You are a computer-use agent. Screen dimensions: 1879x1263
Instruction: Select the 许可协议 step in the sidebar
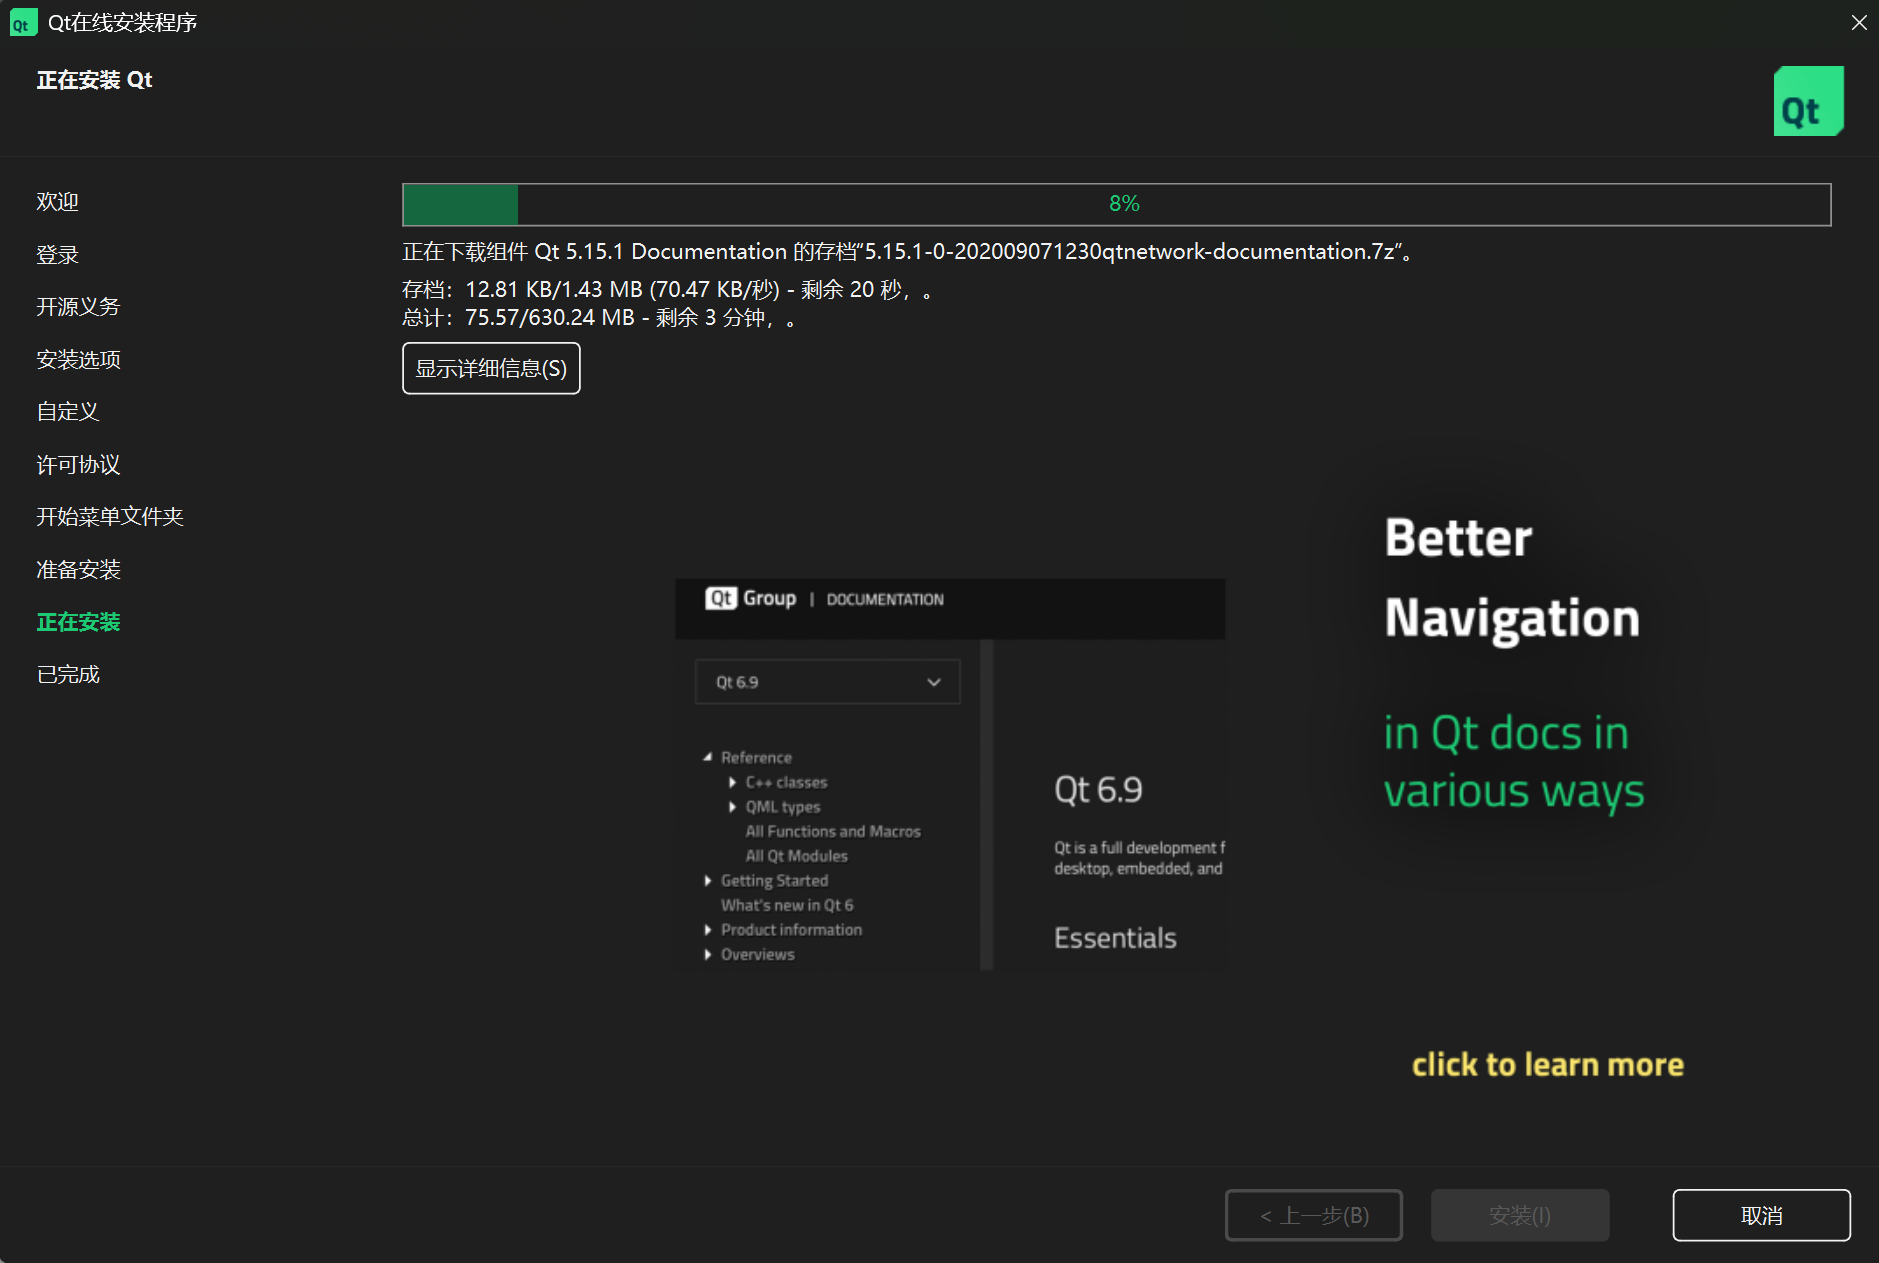78,464
